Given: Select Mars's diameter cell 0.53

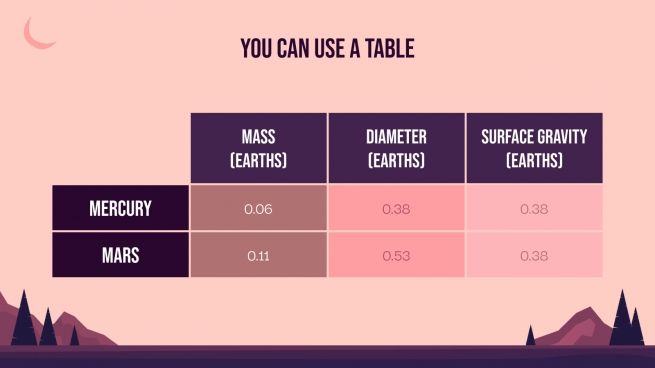Looking at the screenshot, I should (396, 255).
